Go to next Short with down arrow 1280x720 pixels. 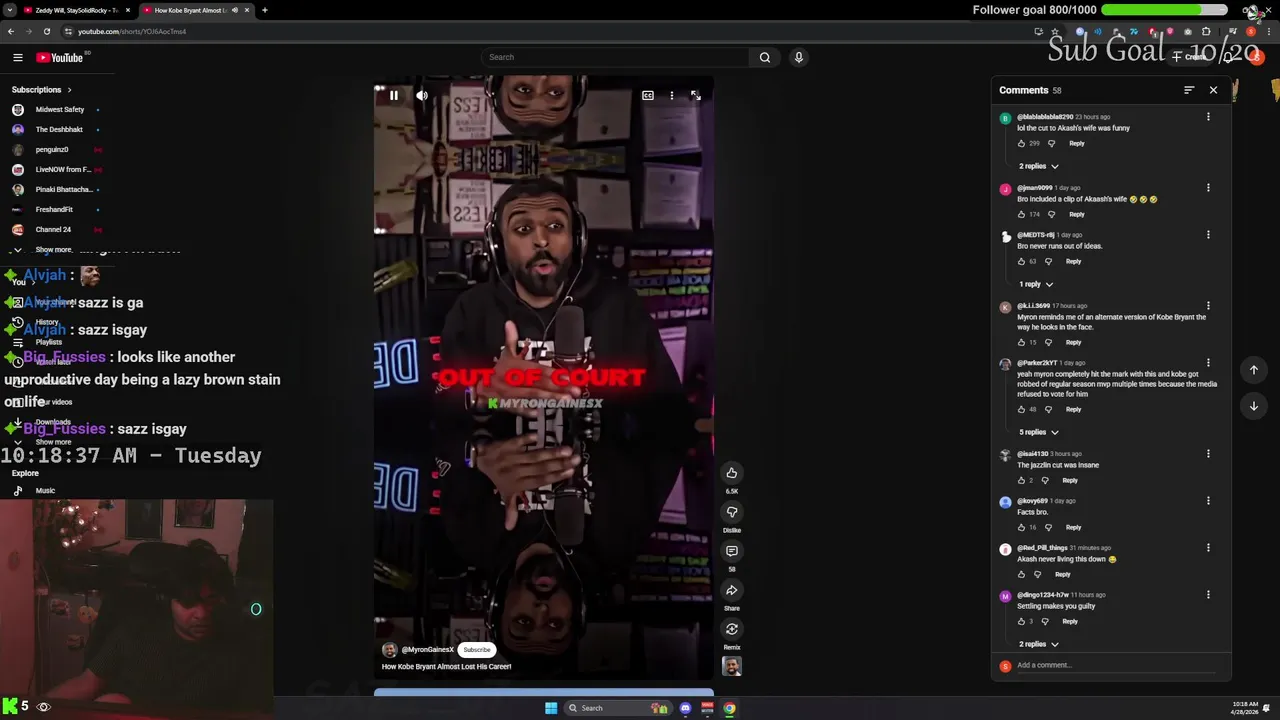tap(1253, 406)
